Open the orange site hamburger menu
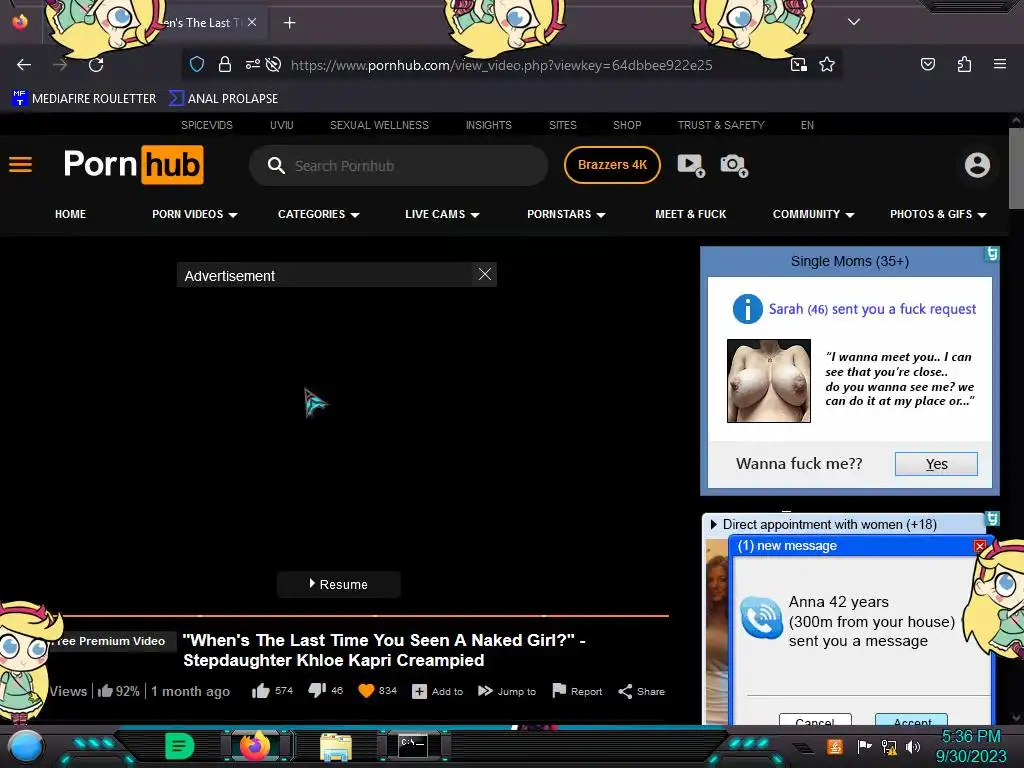This screenshot has width=1024, height=768. pyautogui.click(x=20, y=165)
